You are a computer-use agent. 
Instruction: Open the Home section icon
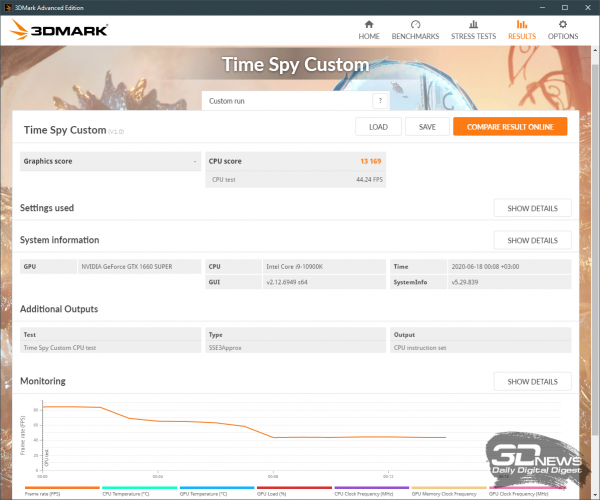(369, 24)
